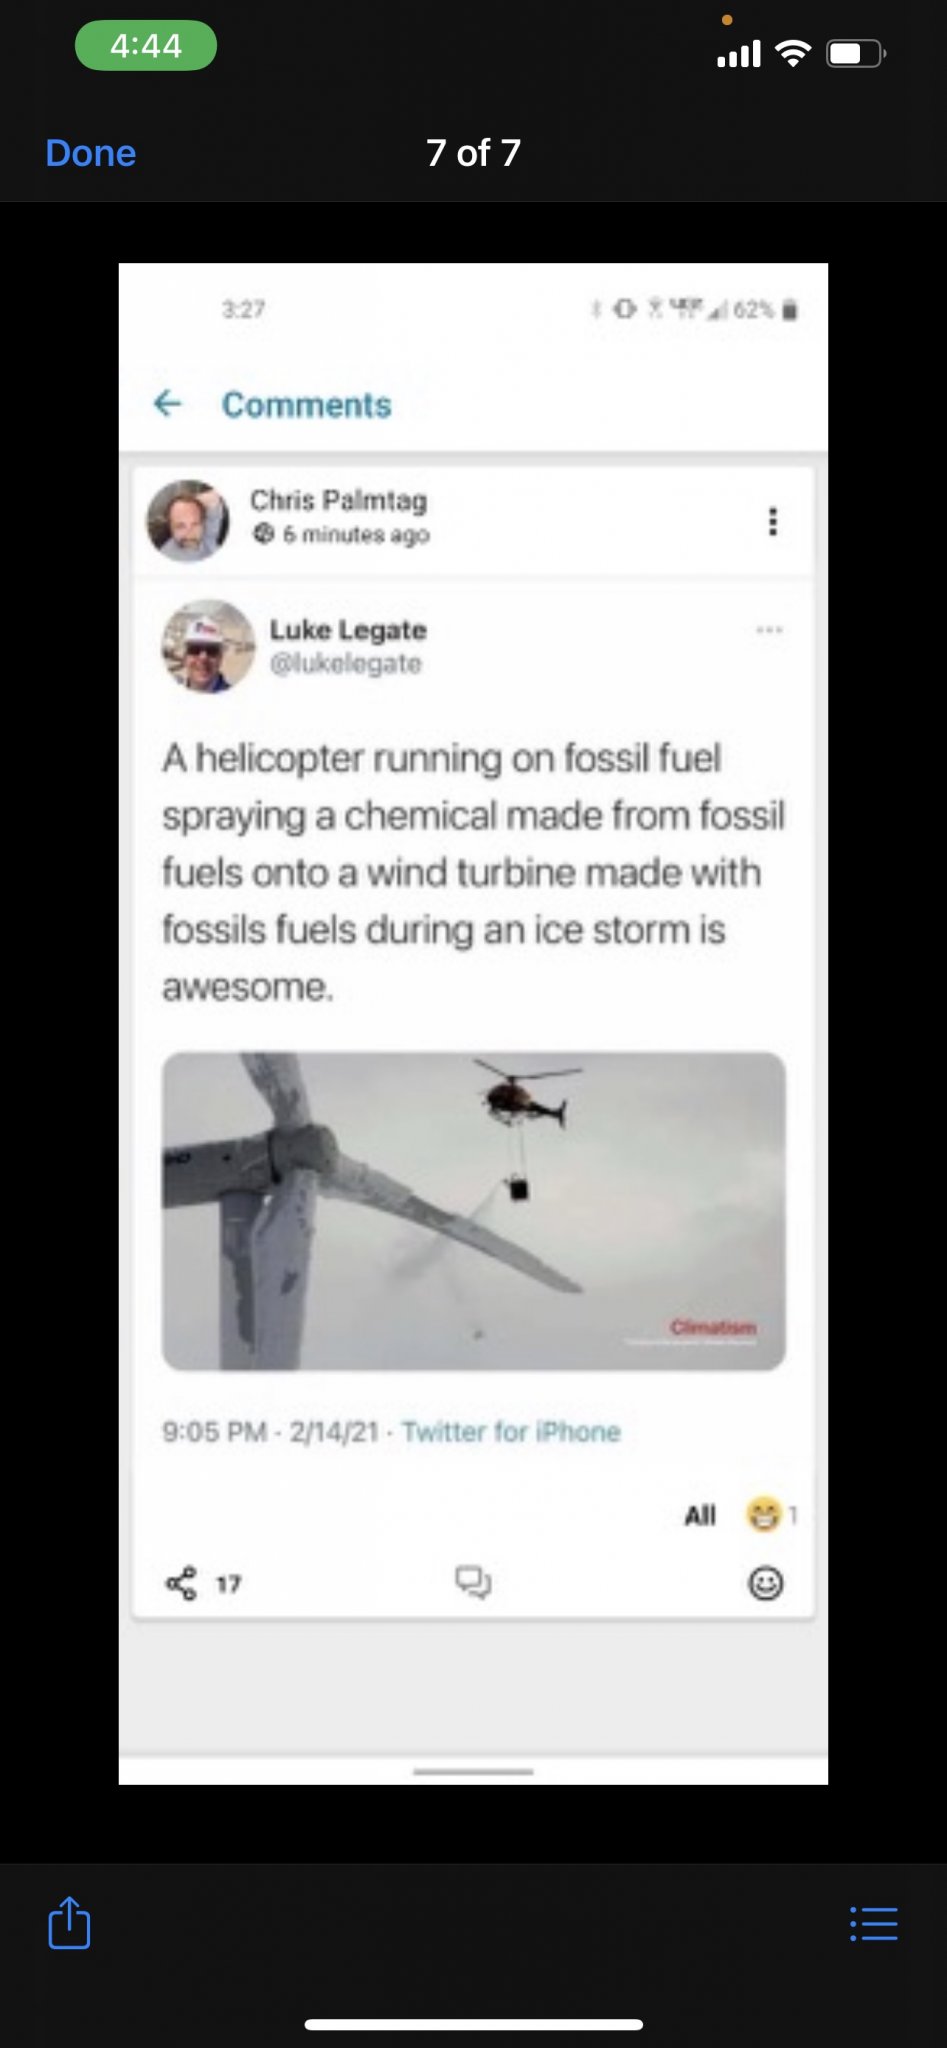The image size is (947, 2048).
Task: Tap the Chris Palmtag name
Action: (338, 500)
